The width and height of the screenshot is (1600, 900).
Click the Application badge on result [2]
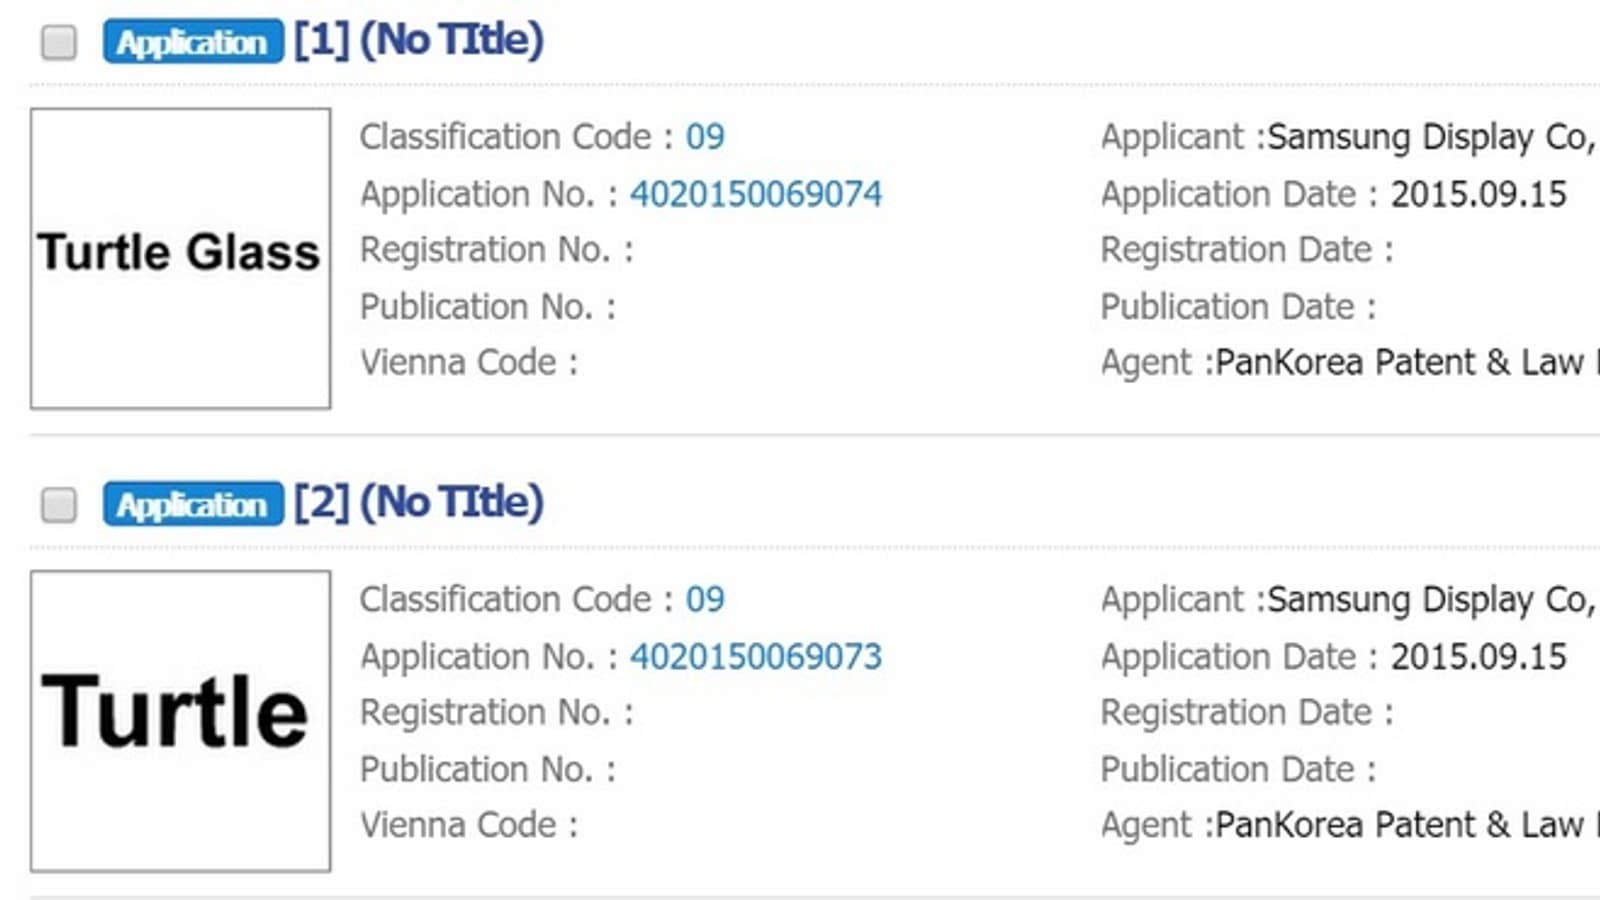(x=192, y=505)
